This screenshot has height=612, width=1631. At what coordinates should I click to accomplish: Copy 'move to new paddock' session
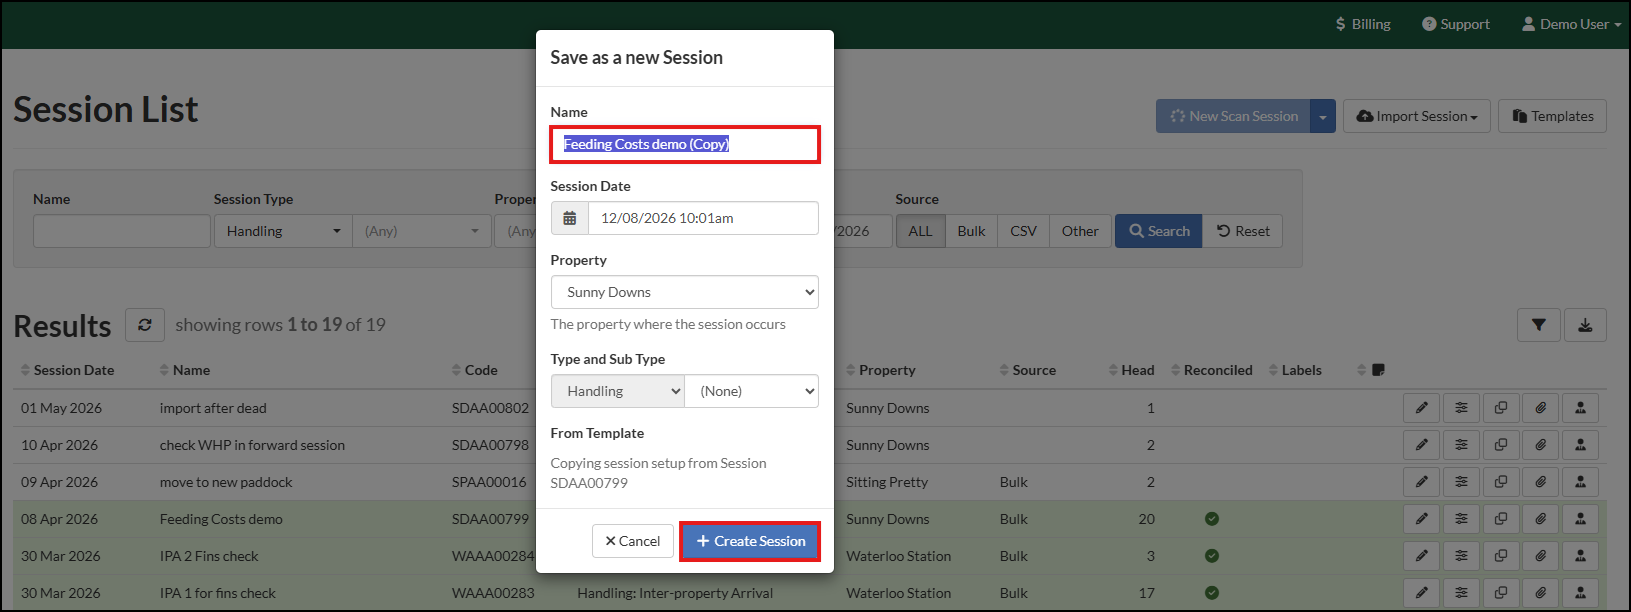click(x=1501, y=482)
